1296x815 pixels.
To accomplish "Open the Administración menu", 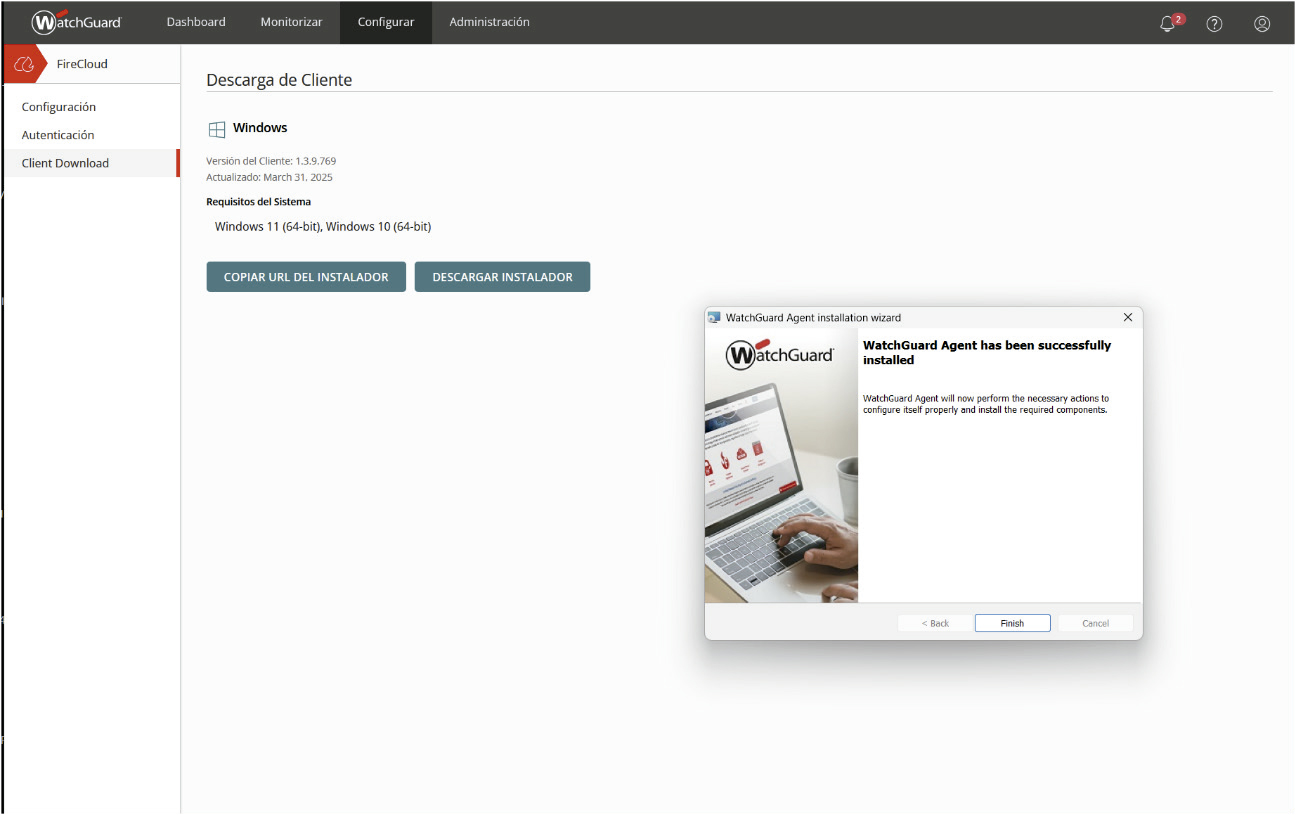I will tap(489, 22).
